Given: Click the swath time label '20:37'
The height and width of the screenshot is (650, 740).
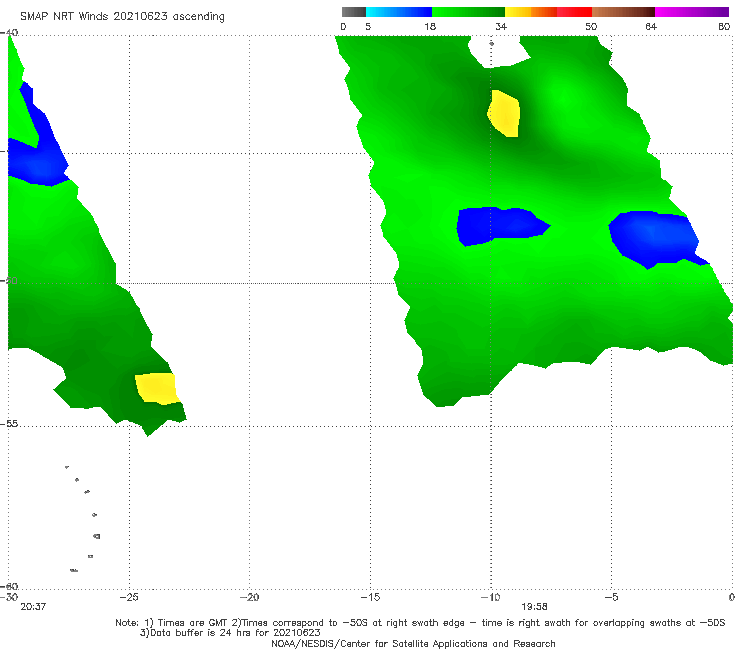Looking at the screenshot, I should point(33,607).
